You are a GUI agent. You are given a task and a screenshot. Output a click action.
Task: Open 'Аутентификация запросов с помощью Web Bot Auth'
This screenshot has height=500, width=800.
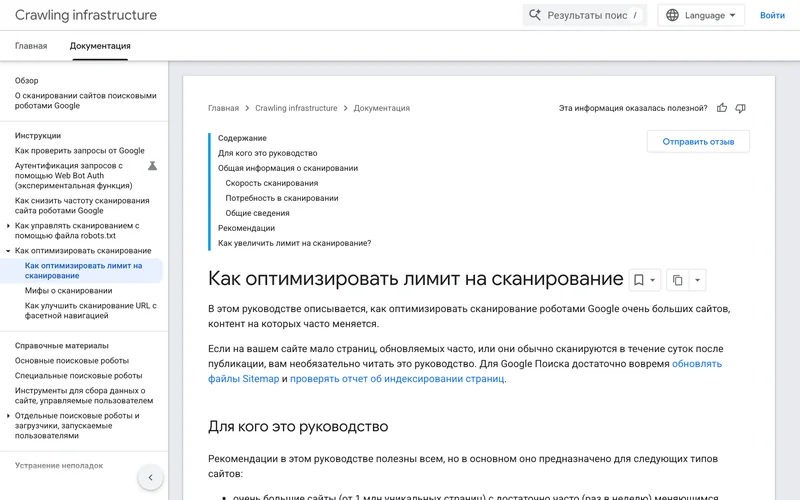73,176
